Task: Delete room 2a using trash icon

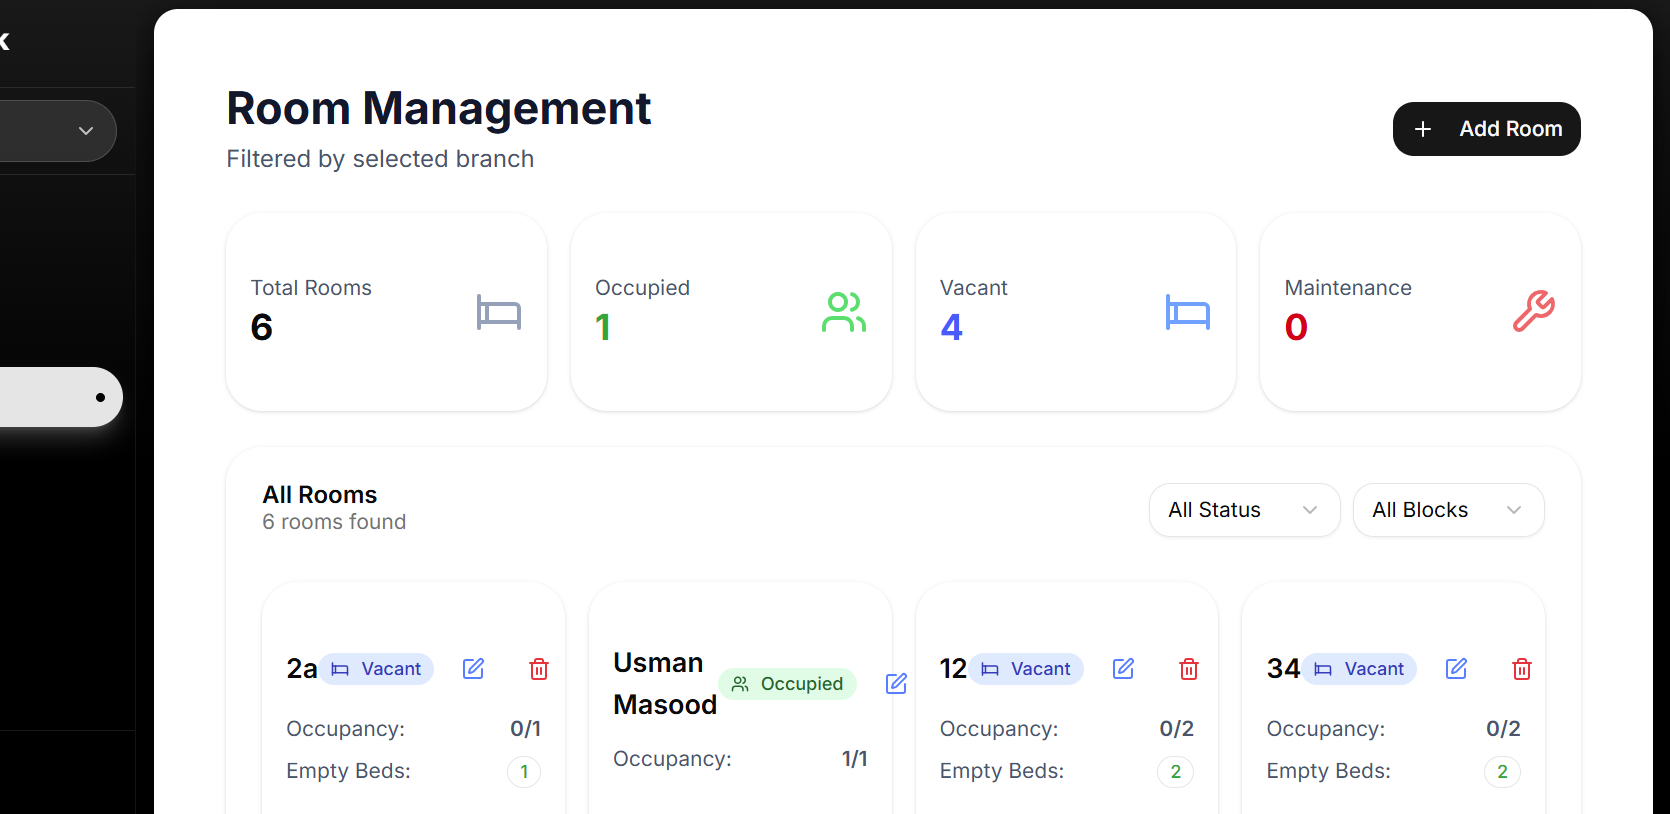Action: (x=539, y=669)
